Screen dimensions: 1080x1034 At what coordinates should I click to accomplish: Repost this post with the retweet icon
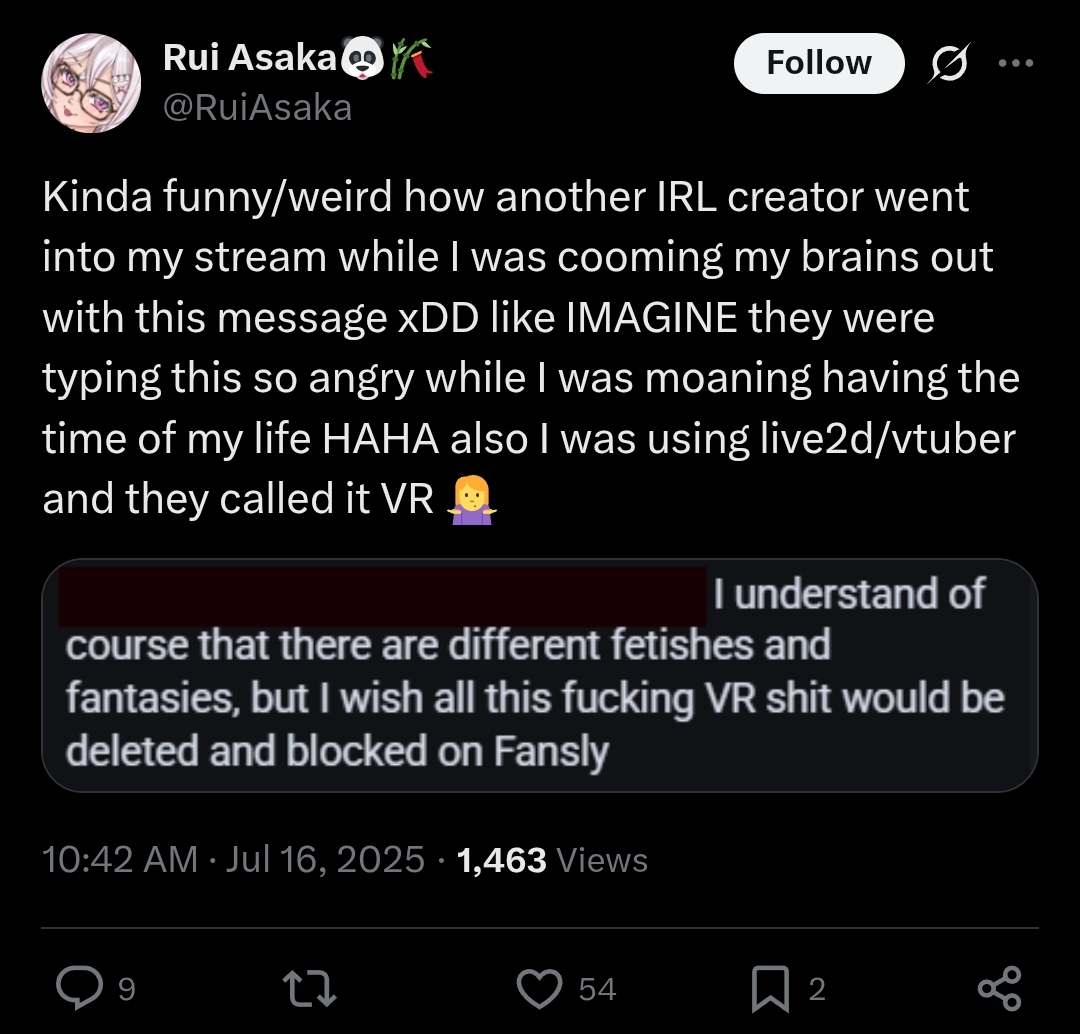click(x=308, y=988)
